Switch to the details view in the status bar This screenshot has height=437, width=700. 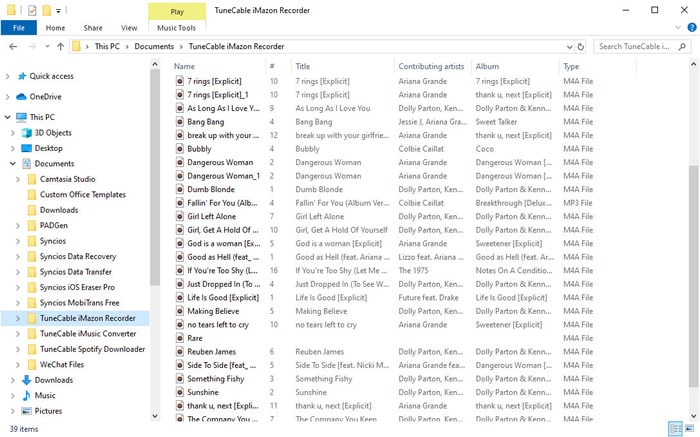[x=677, y=428]
